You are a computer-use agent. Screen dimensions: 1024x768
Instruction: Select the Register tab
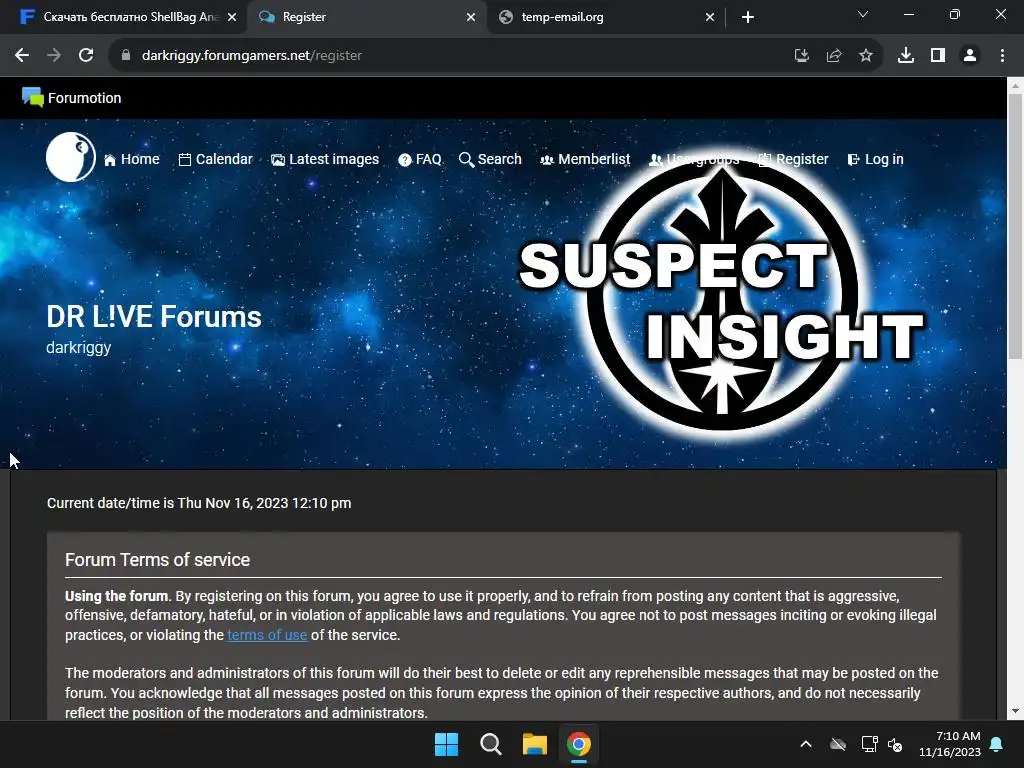coord(366,17)
